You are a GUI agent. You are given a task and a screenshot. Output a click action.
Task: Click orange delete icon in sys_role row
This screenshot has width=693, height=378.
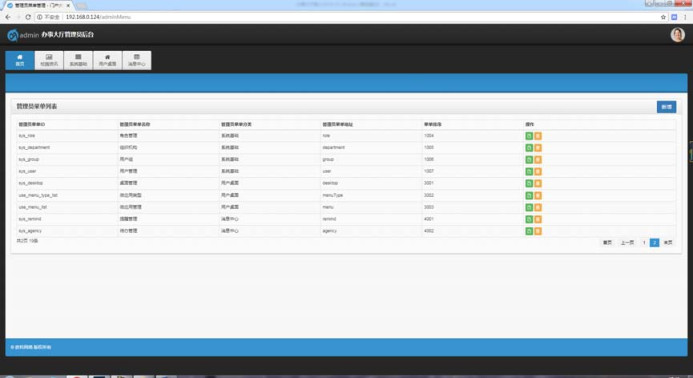pyautogui.click(x=538, y=136)
